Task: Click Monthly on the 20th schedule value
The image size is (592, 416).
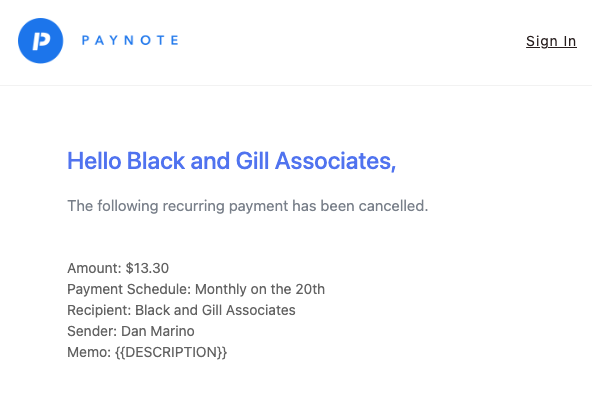Action: tap(260, 290)
